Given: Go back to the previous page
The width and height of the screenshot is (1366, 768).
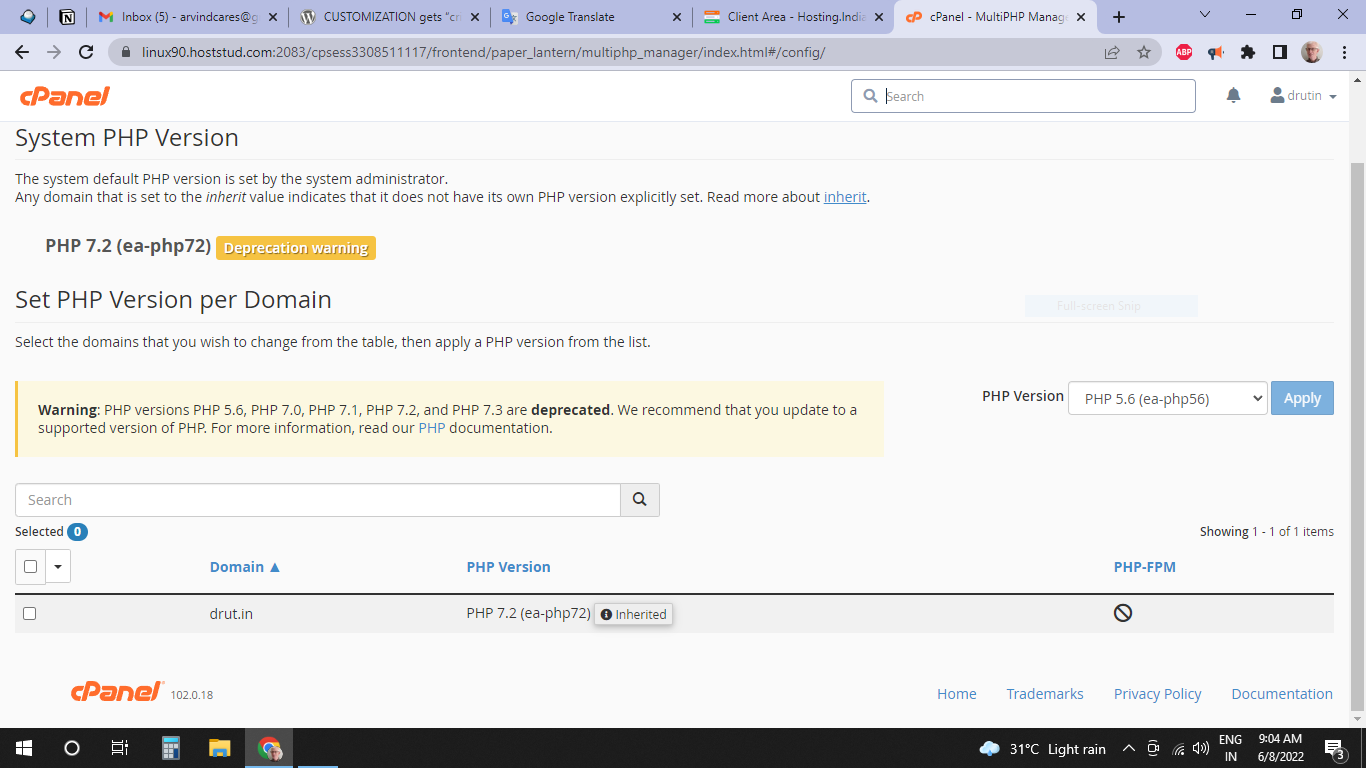Looking at the screenshot, I should pyautogui.click(x=22, y=52).
